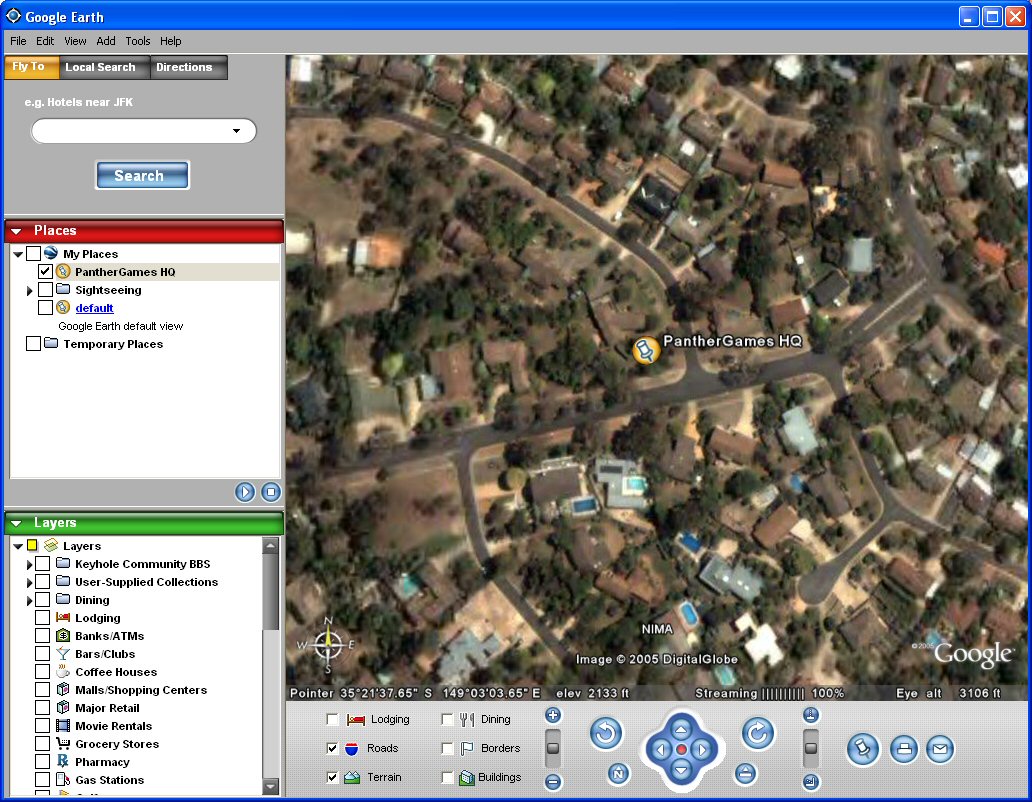Pan the map up with the up arrow
The width and height of the screenshot is (1032, 802).
pyautogui.click(x=681, y=730)
